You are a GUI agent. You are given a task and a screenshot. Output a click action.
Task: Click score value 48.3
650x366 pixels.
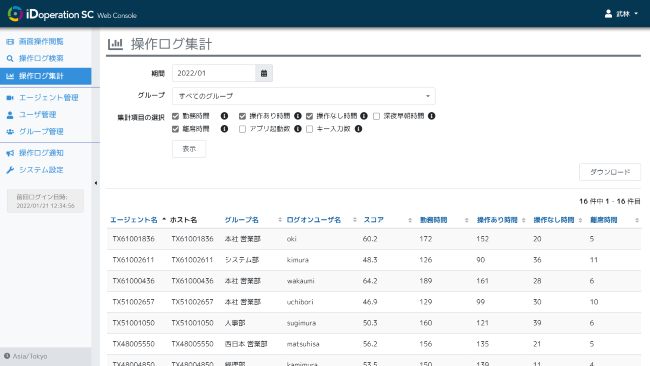click(x=370, y=260)
